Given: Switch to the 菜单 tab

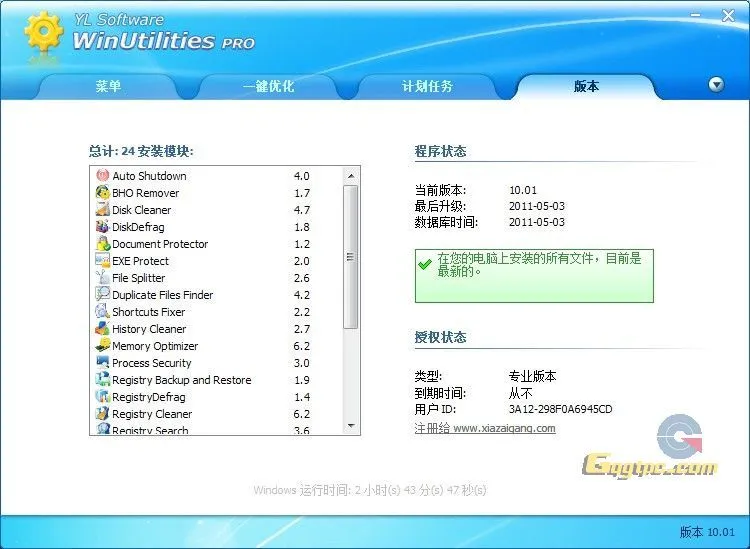Looking at the screenshot, I should [108, 87].
